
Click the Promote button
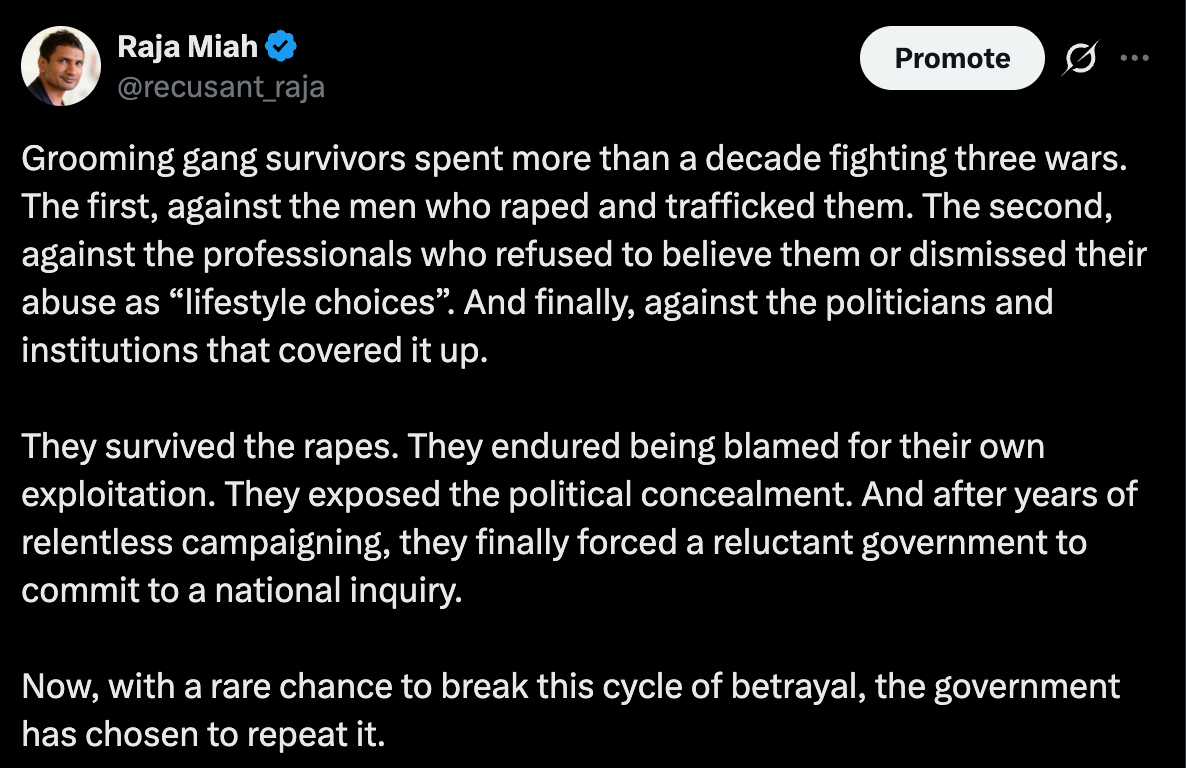[x=951, y=58]
